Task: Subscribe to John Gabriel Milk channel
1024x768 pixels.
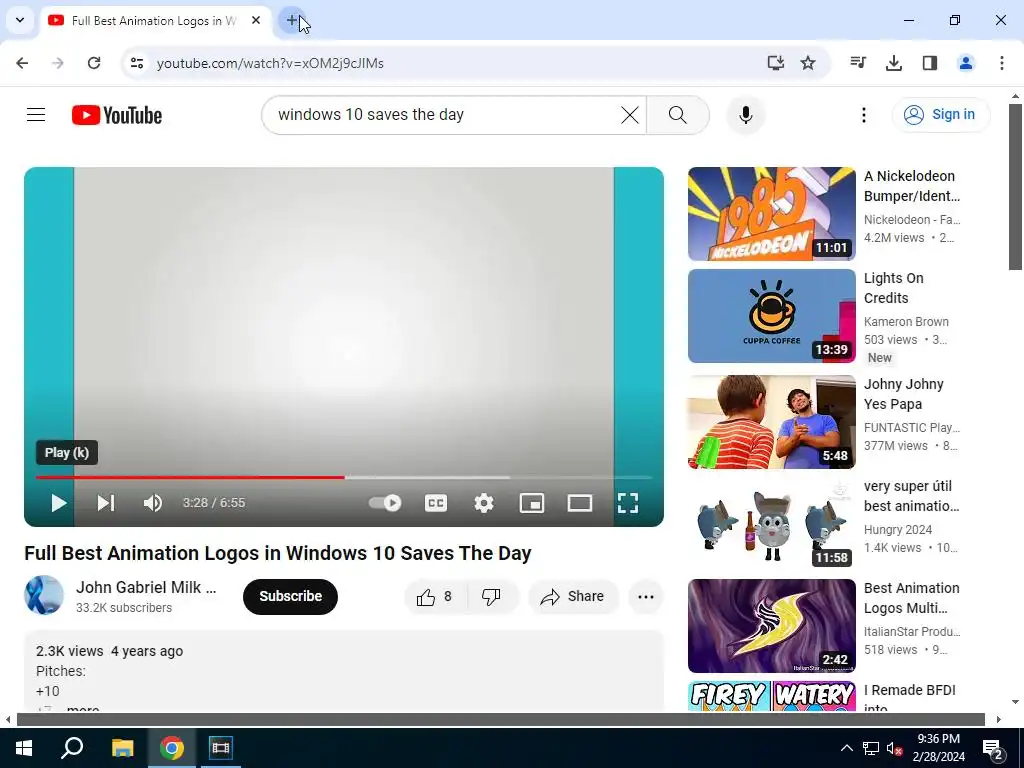Action: pyautogui.click(x=291, y=596)
